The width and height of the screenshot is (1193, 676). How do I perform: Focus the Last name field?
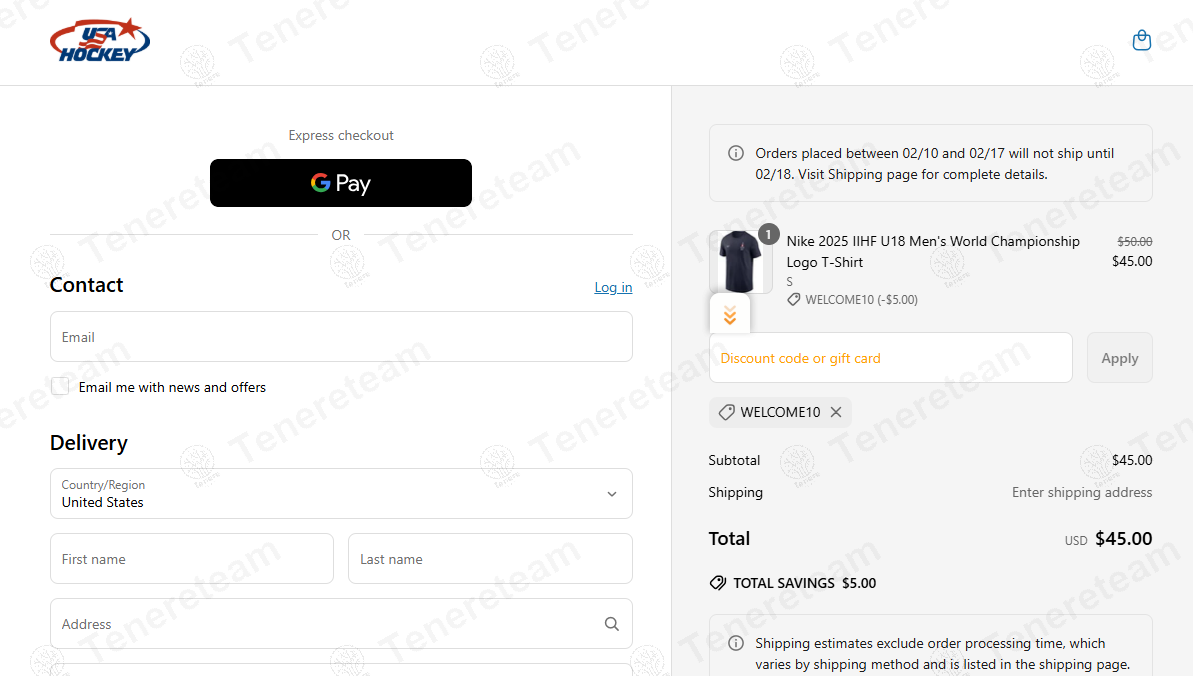(490, 559)
